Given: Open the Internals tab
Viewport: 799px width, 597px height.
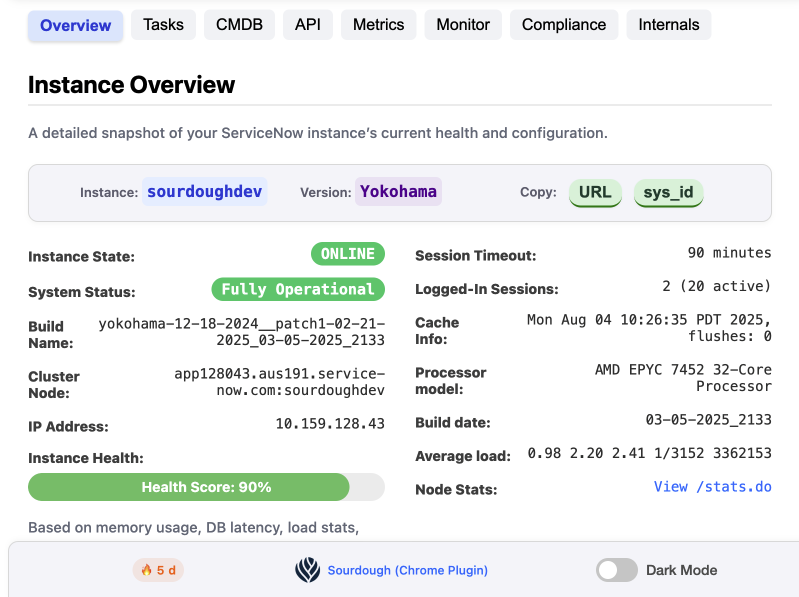Looking at the screenshot, I should (x=669, y=25).
